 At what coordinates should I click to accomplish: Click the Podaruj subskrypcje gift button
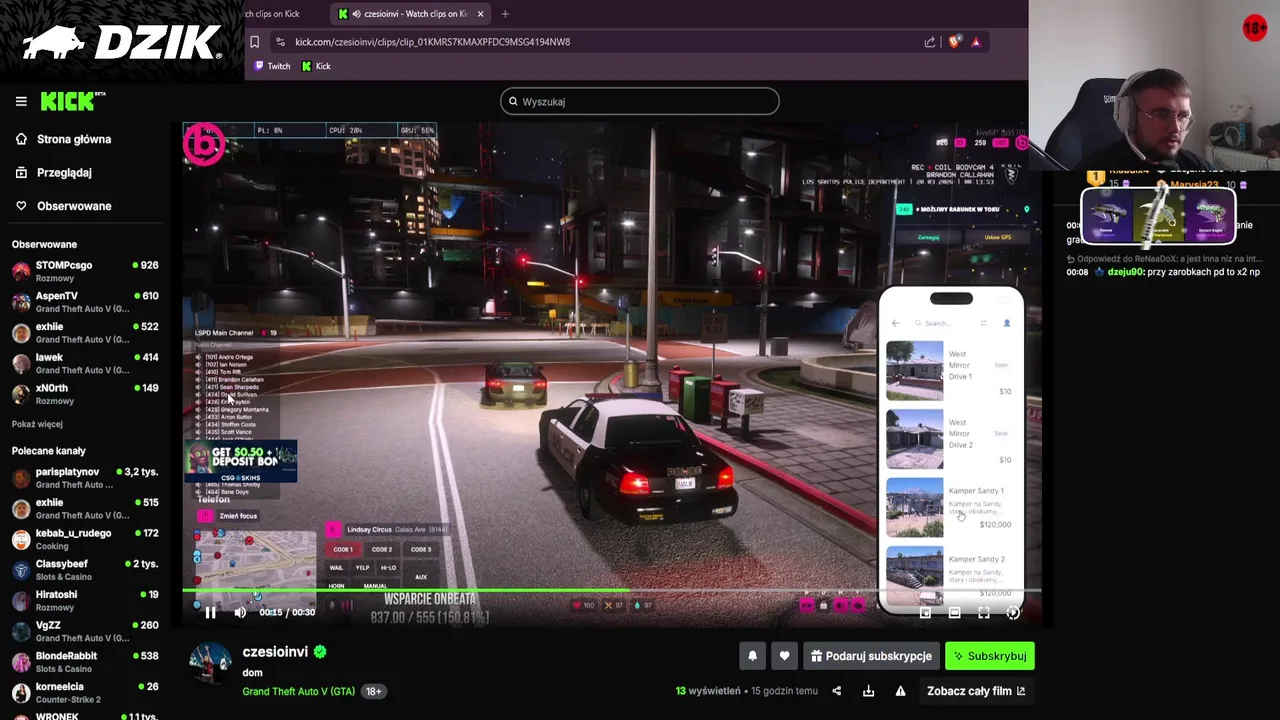[x=870, y=656]
